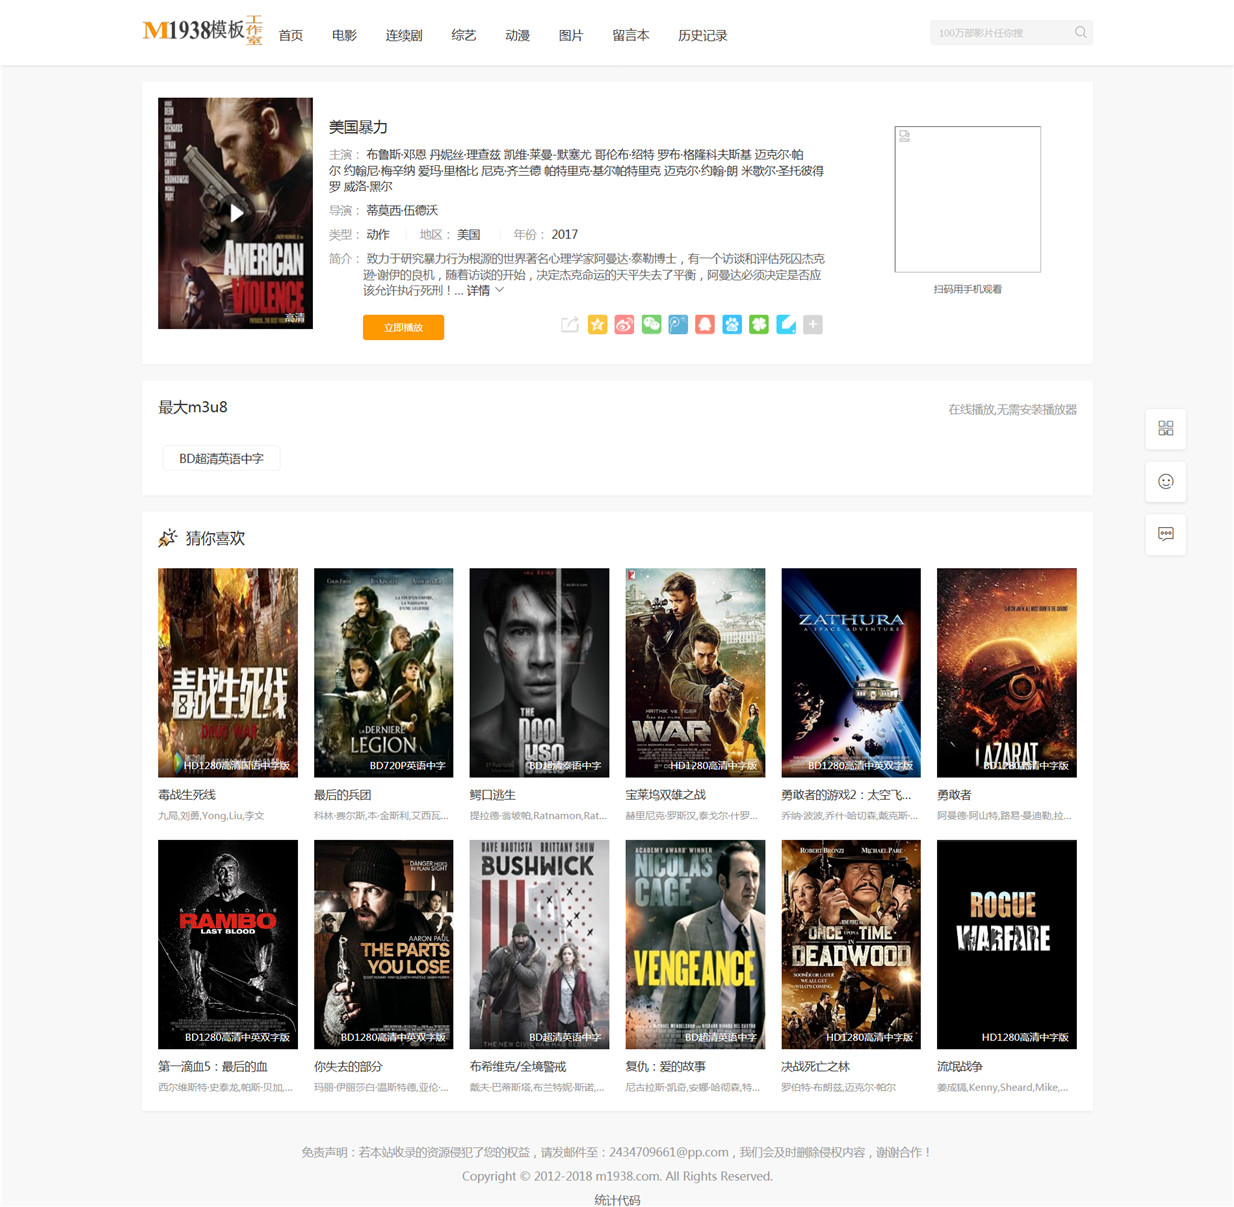The image size is (1234, 1207).
Task: Open the 电影 menu item
Action: tap(344, 35)
